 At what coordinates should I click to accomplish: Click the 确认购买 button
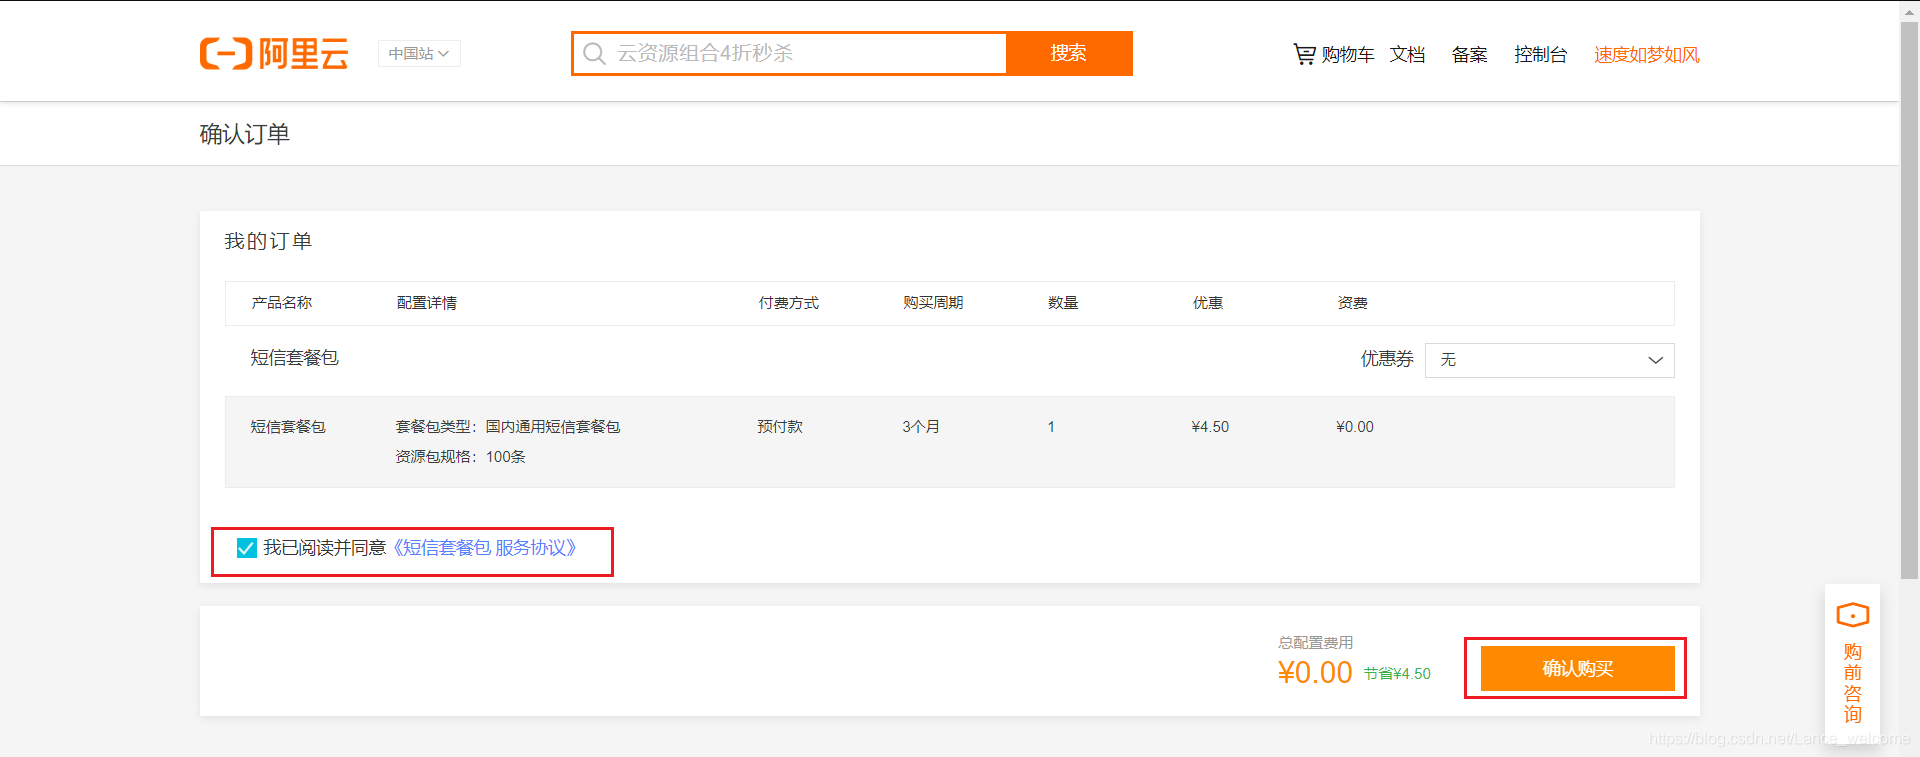[x=1577, y=668]
